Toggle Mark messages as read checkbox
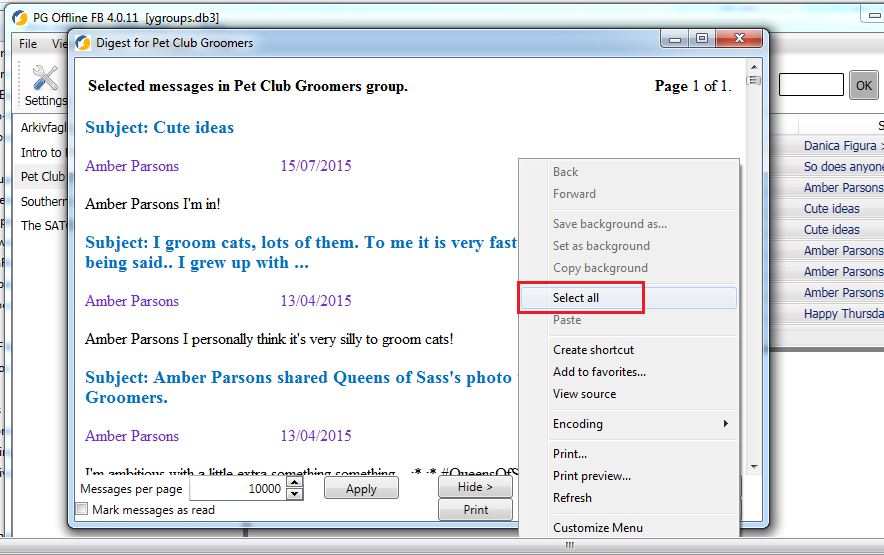Viewport: 884px width, 555px height. pyautogui.click(x=82, y=509)
